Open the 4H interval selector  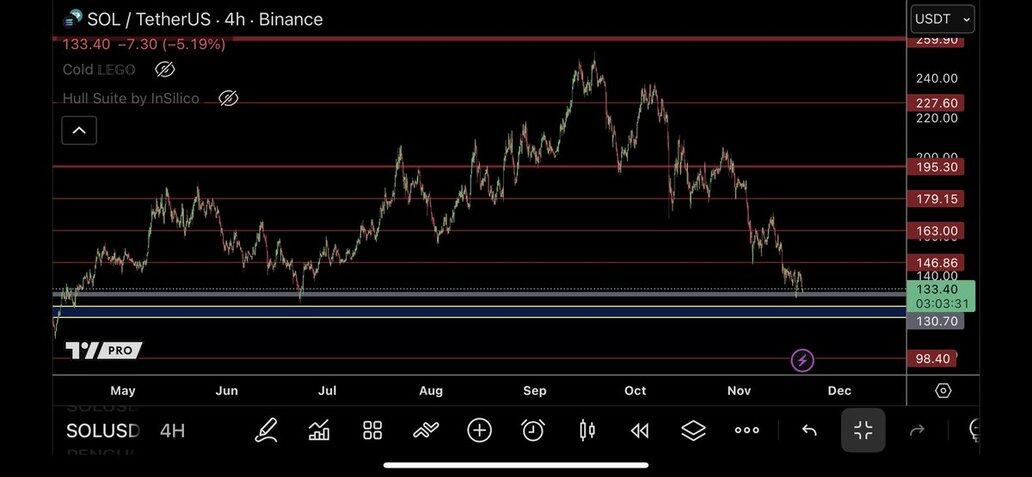pos(172,431)
